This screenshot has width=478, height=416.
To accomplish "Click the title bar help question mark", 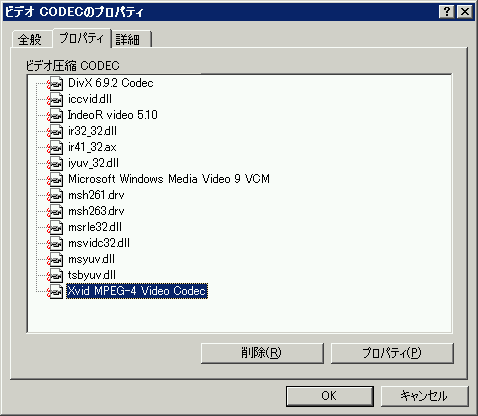I will pyautogui.click(x=447, y=12).
